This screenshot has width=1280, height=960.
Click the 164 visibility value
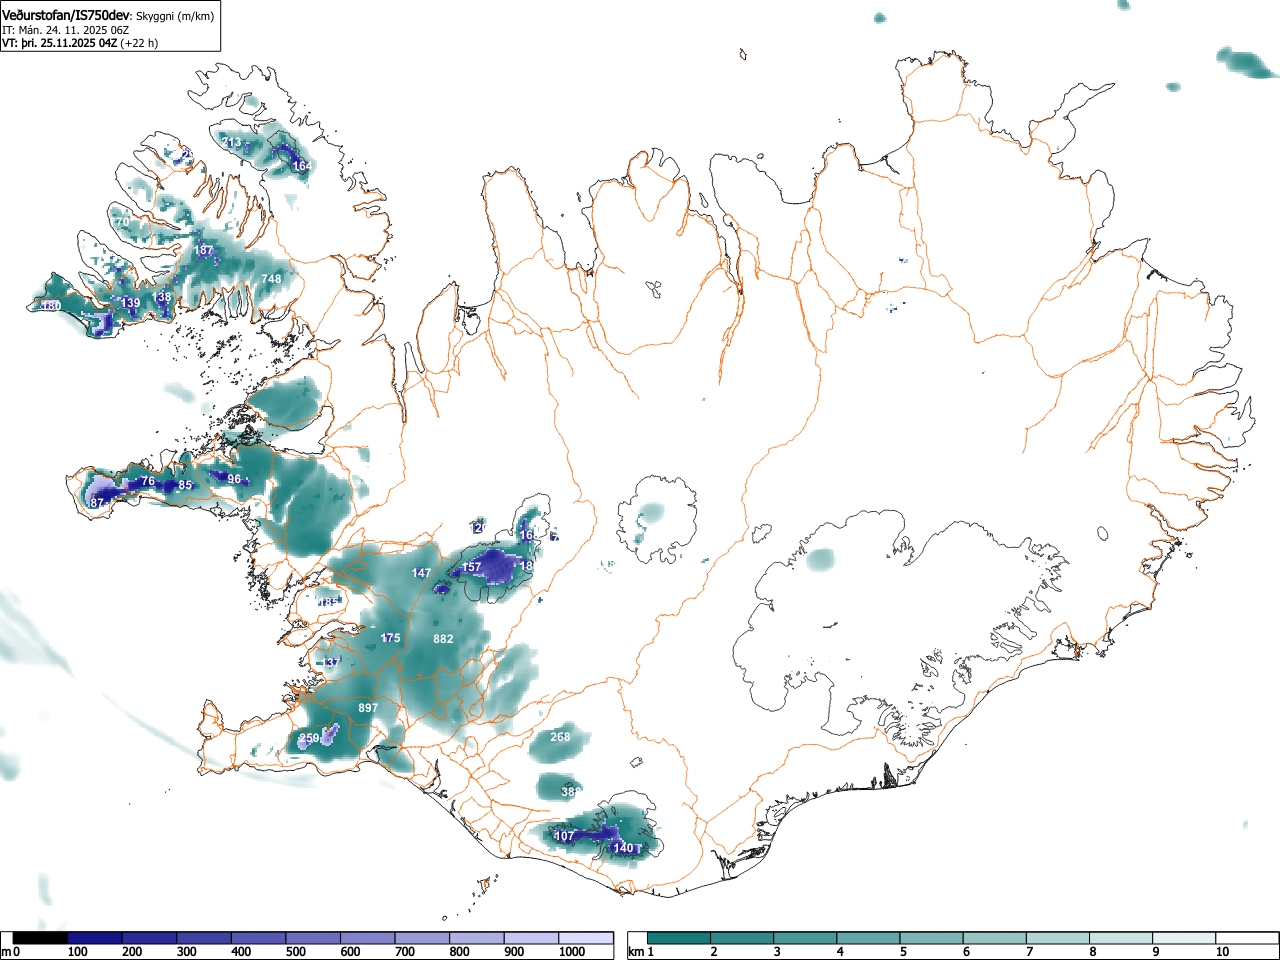click(x=302, y=166)
